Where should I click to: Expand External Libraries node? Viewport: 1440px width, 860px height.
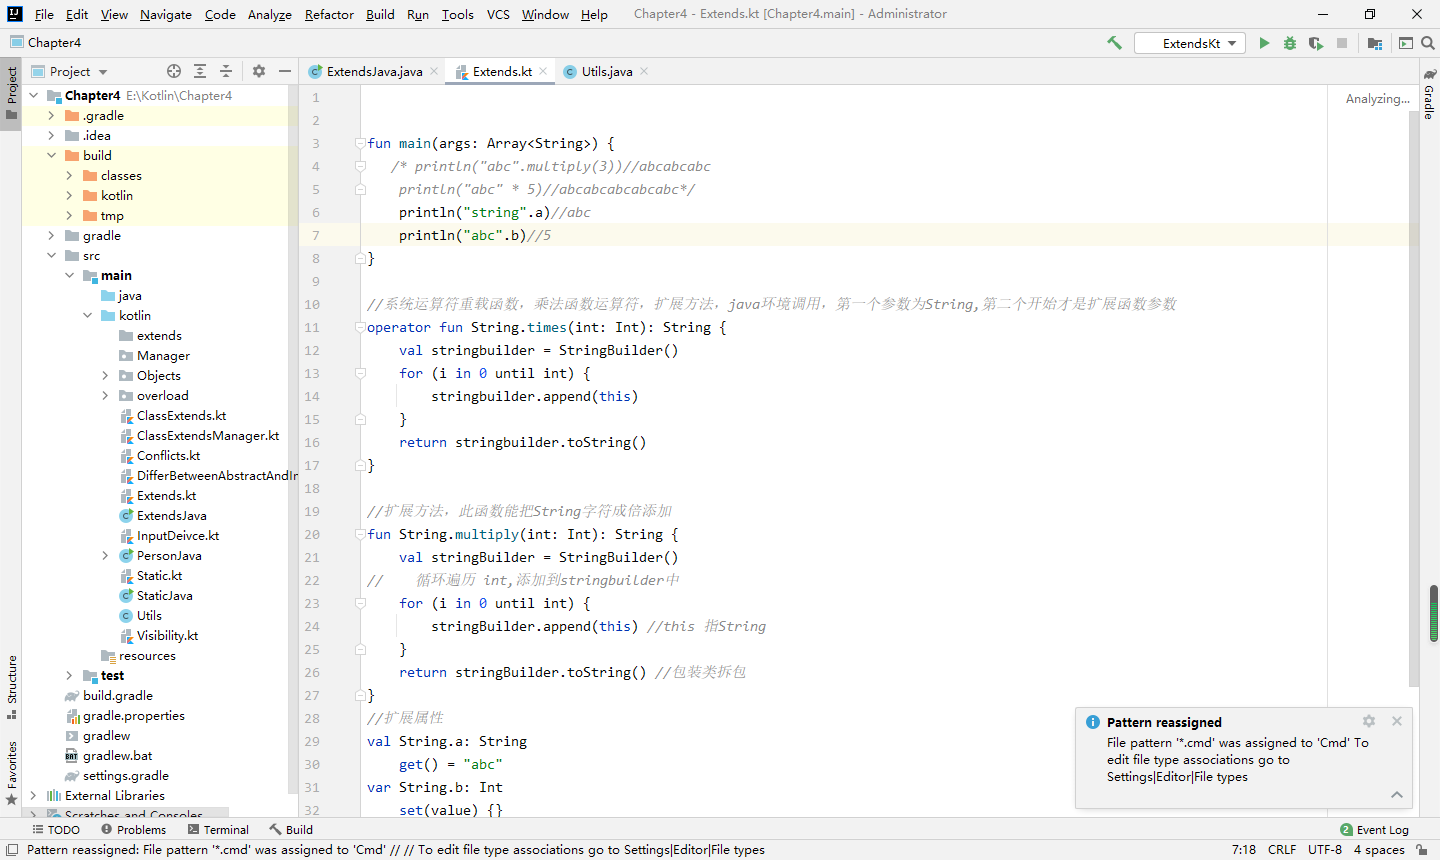pyautogui.click(x=33, y=795)
